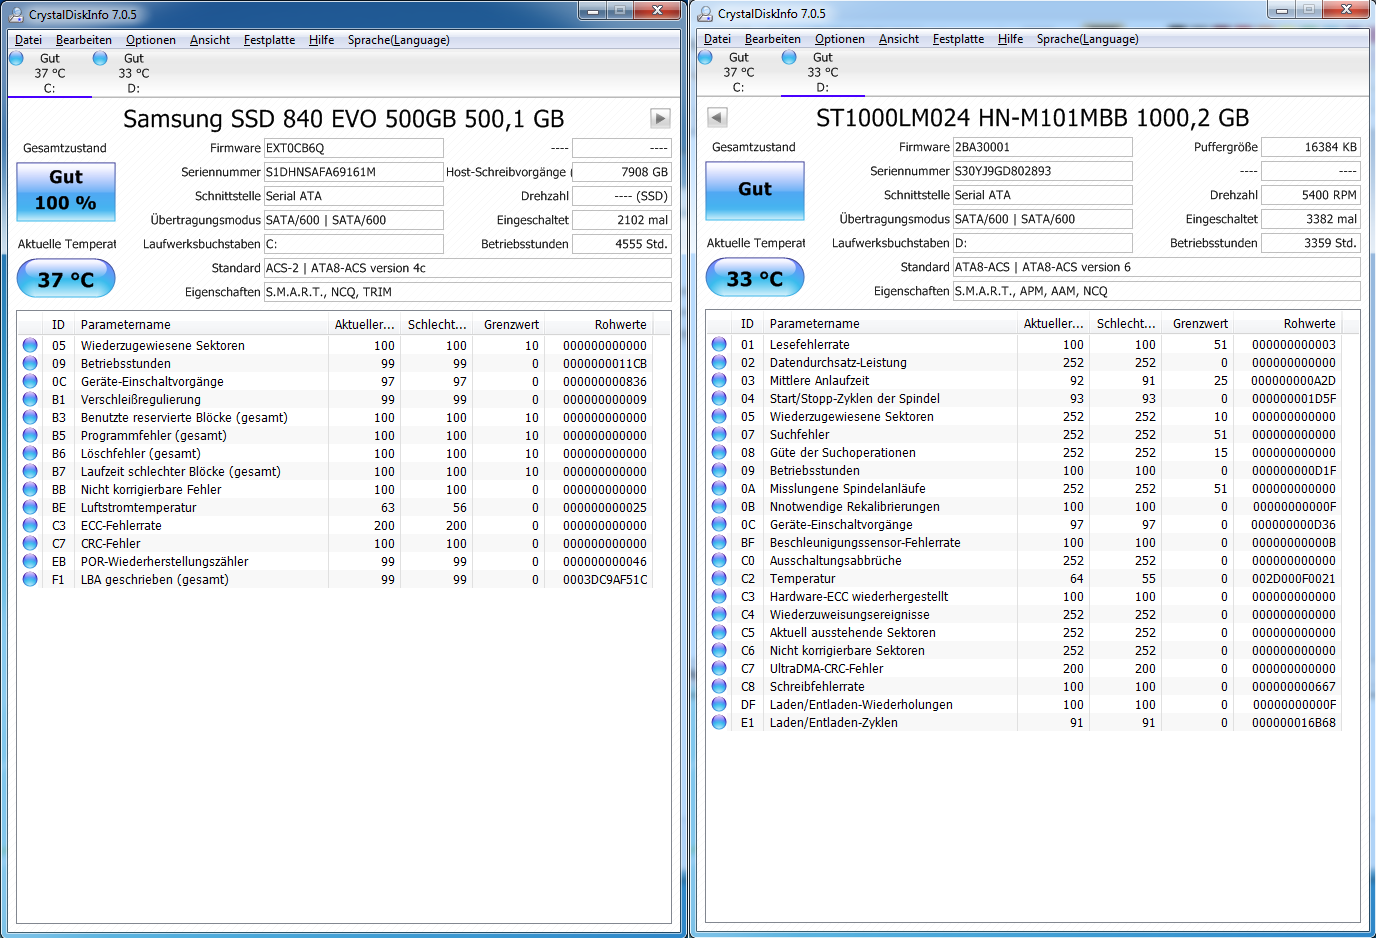Click status icon of Wiederzugewiesene Sektoren row, left window
The image size is (1376, 938).
[30, 345]
